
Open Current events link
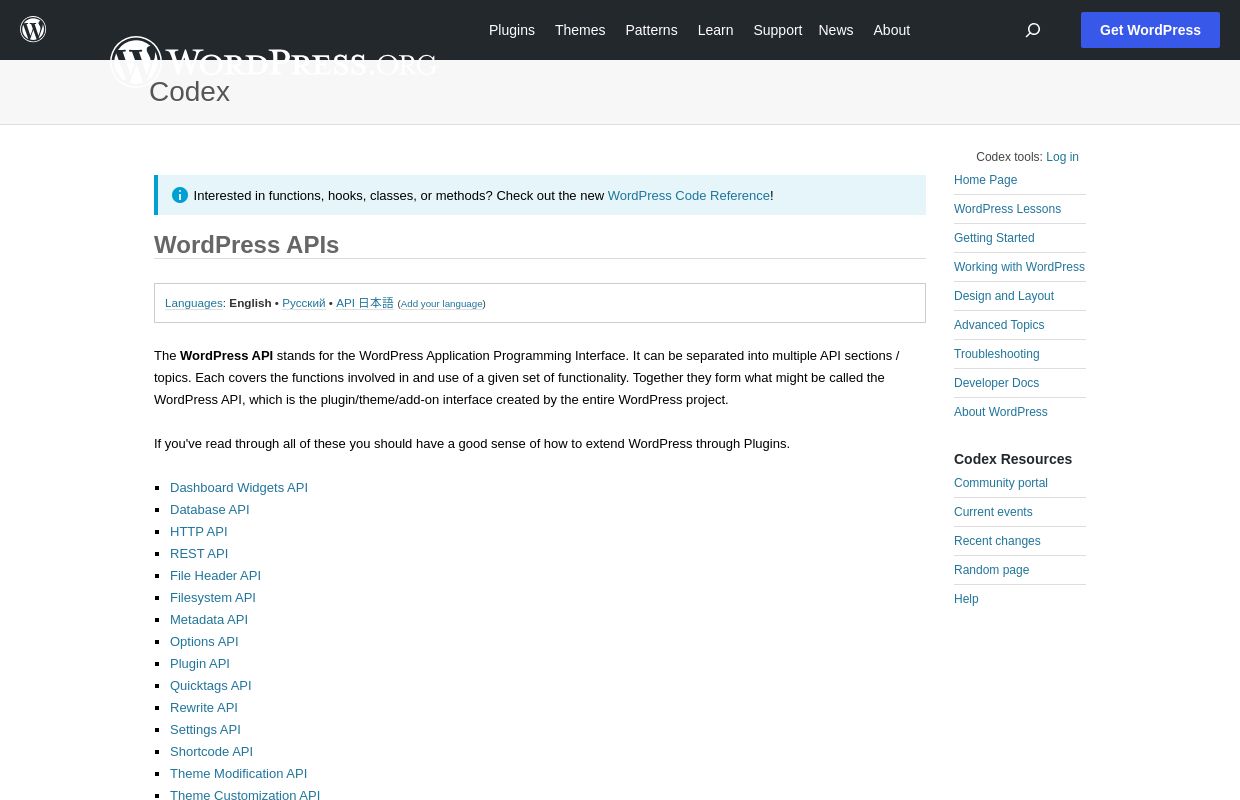pyautogui.click(x=993, y=512)
